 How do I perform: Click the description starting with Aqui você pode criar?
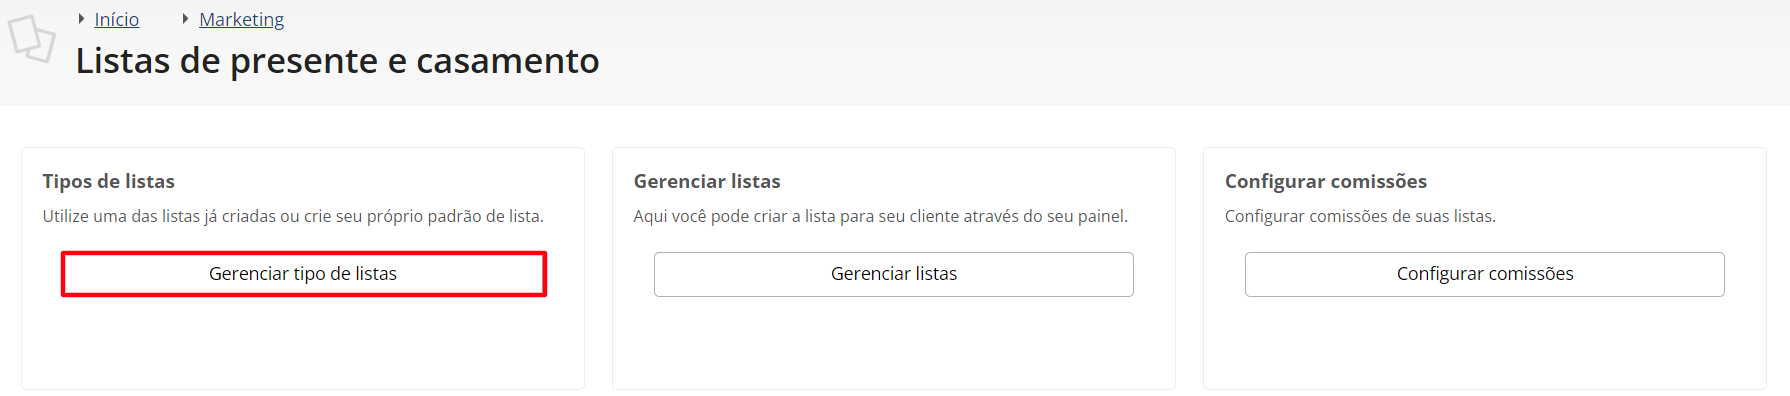880,216
